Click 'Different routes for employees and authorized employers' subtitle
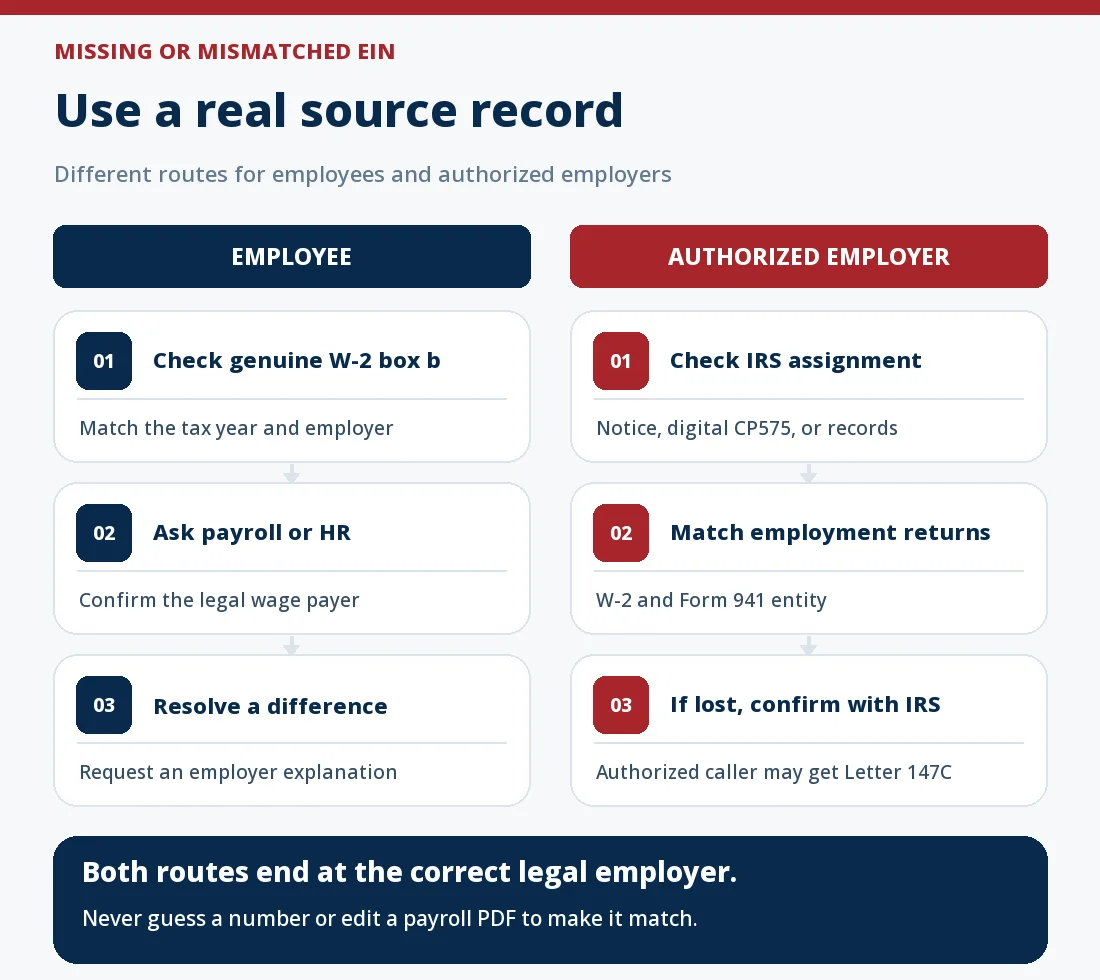The width and height of the screenshot is (1100, 980). pyautogui.click(x=363, y=174)
